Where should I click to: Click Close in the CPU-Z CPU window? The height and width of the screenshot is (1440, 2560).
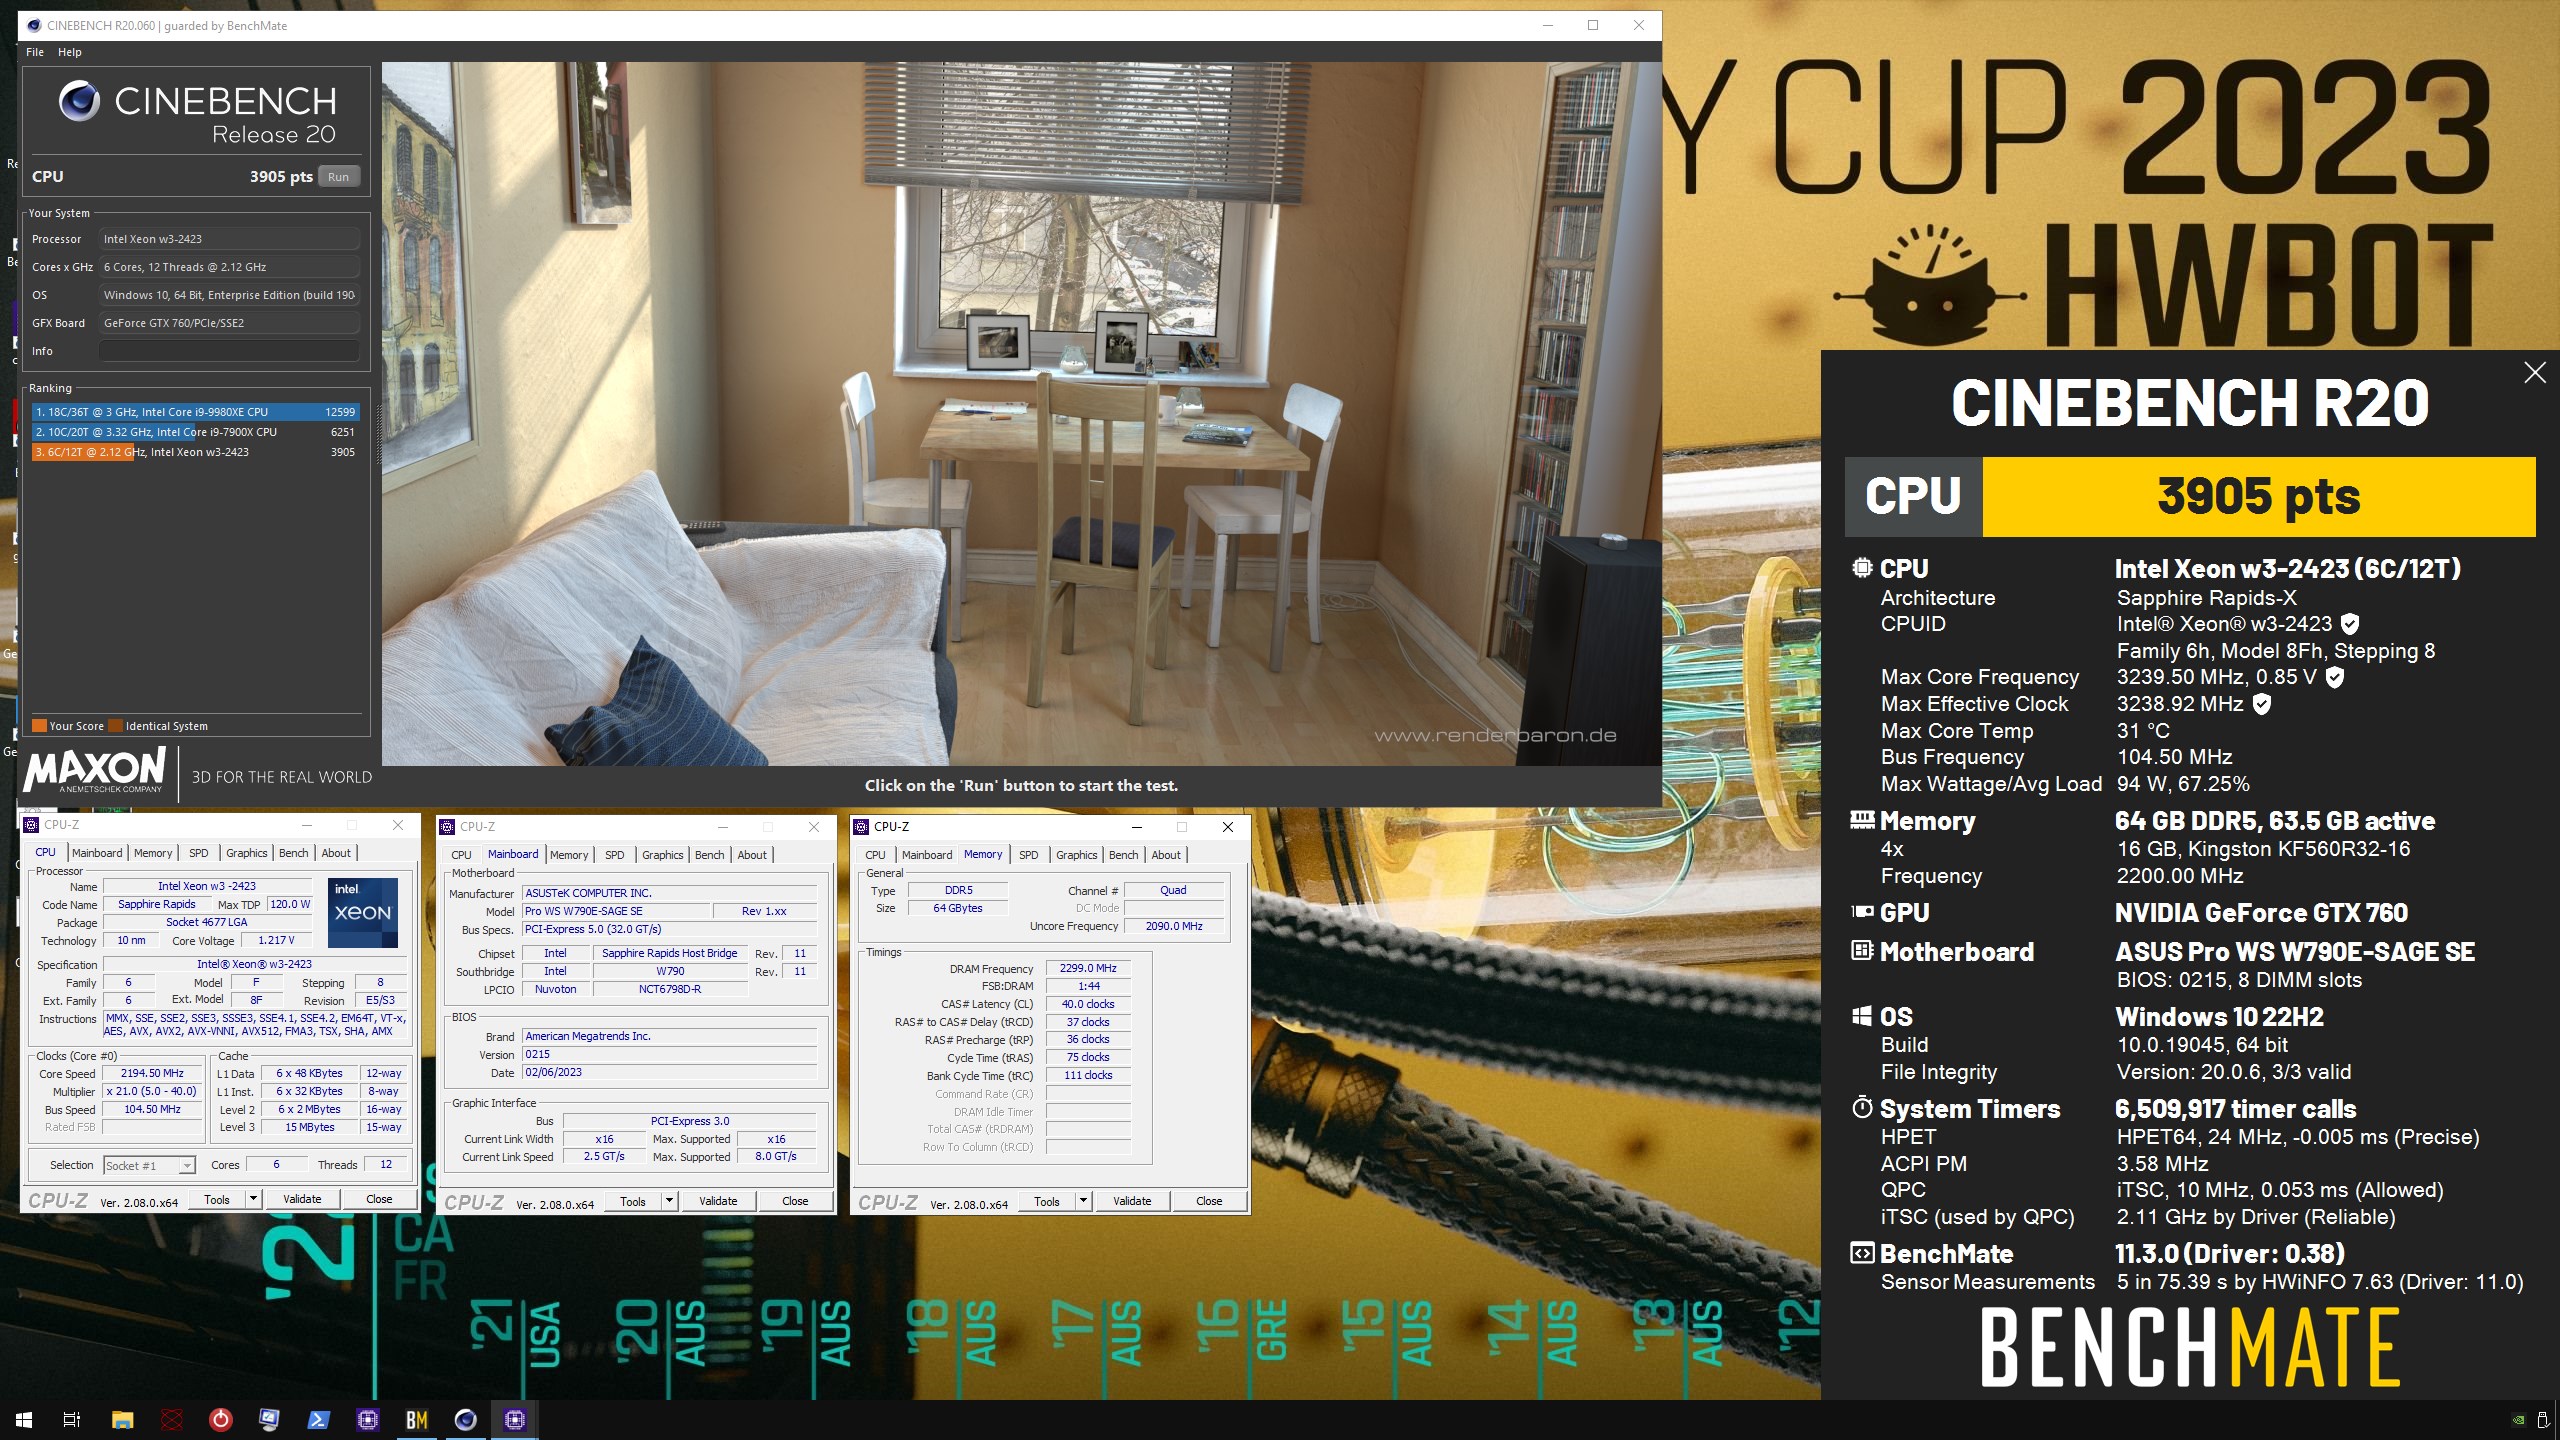[379, 1199]
